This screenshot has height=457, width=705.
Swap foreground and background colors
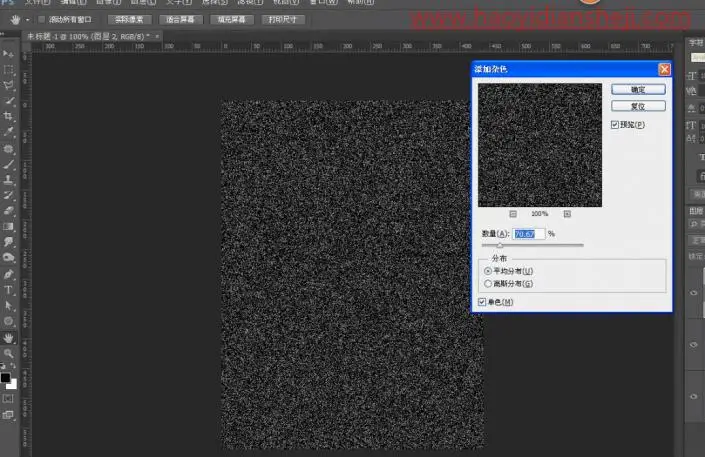pos(13,365)
